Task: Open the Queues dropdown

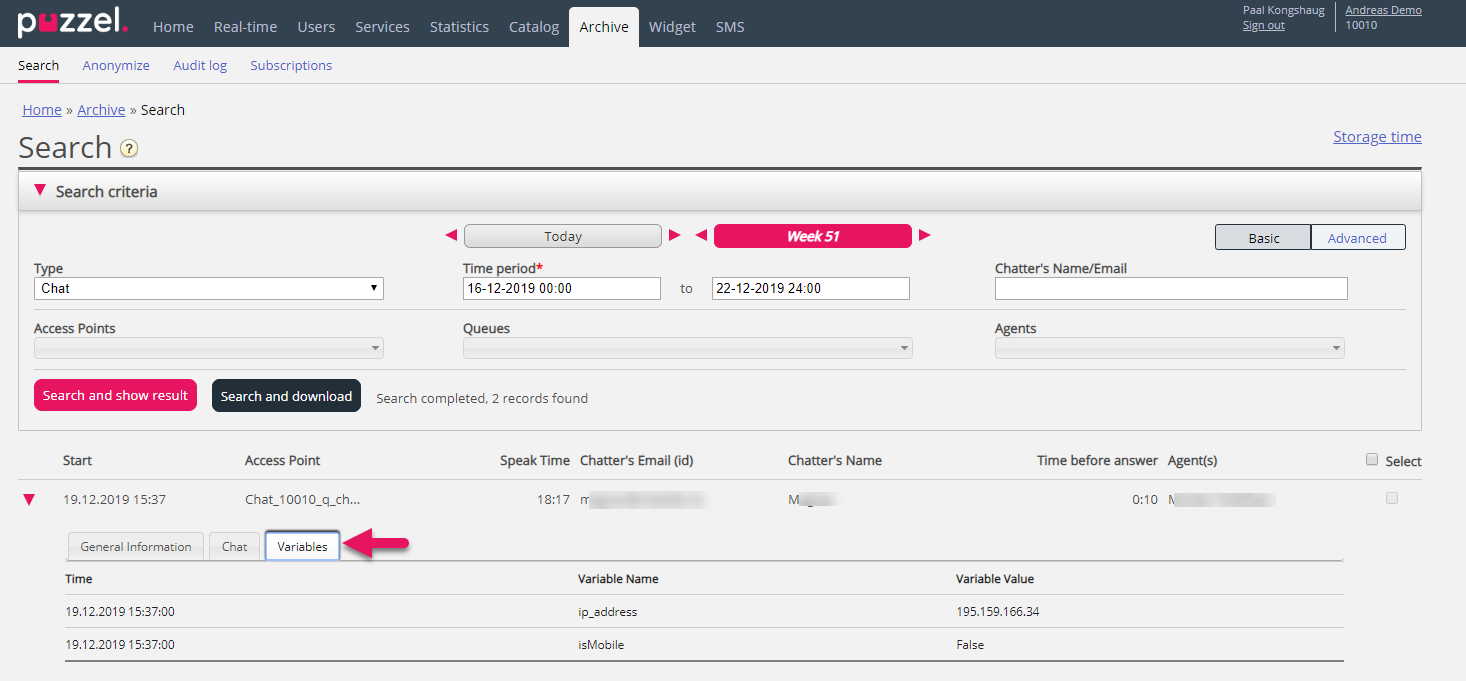Action: (x=687, y=348)
